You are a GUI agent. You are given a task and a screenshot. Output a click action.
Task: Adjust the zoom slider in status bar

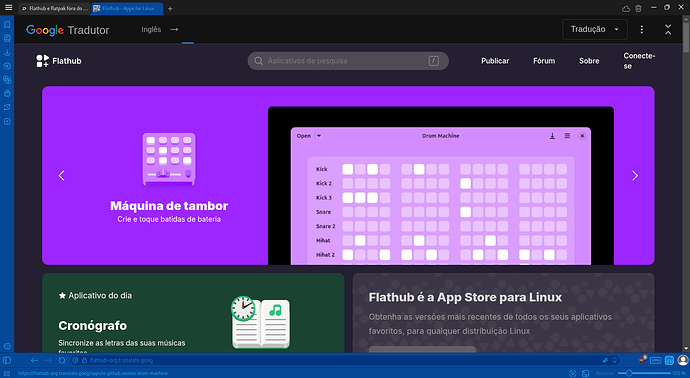644,374
